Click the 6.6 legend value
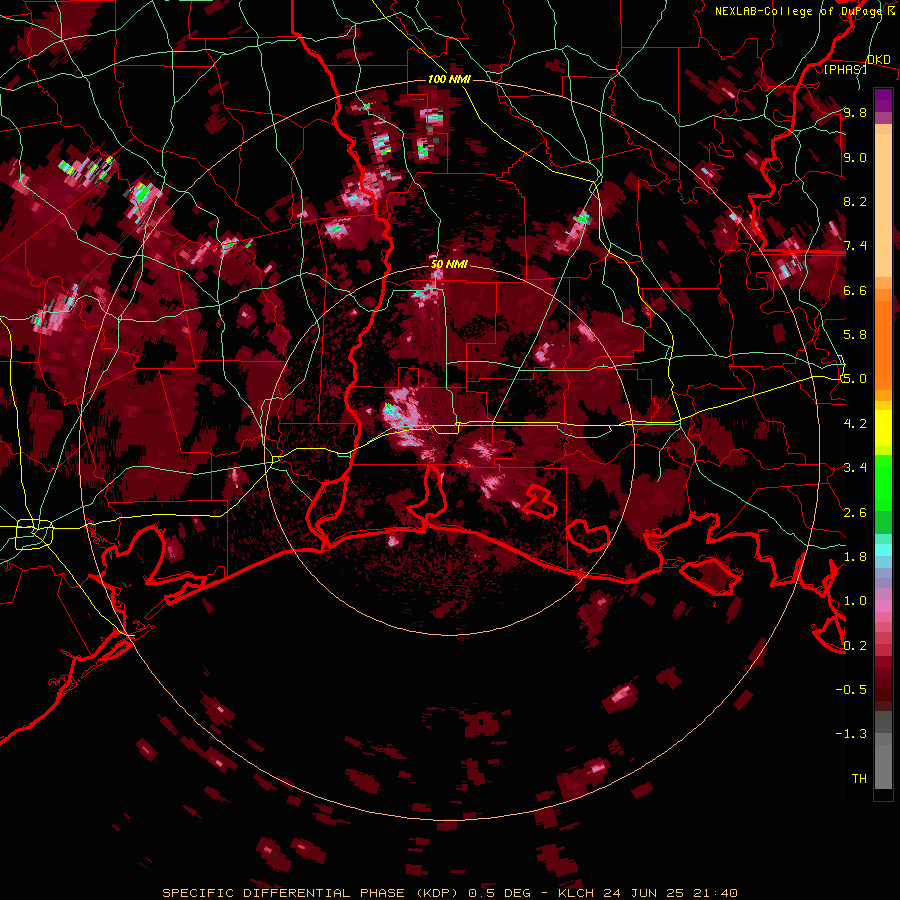Image resolution: width=900 pixels, height=900 pixels. pos(855,290)
